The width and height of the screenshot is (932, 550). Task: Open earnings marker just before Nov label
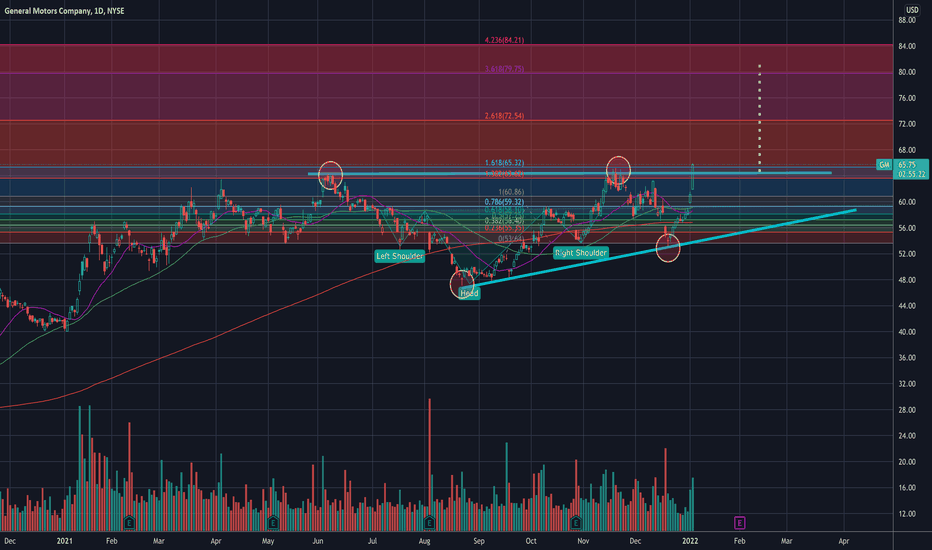pos(576,523)
